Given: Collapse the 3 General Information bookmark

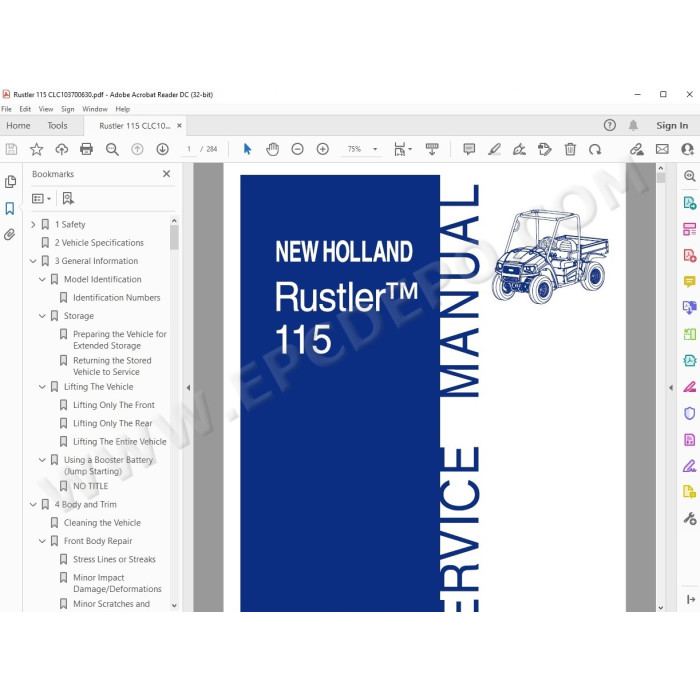Looking at the screenshot, I should (x=33, y=261).
